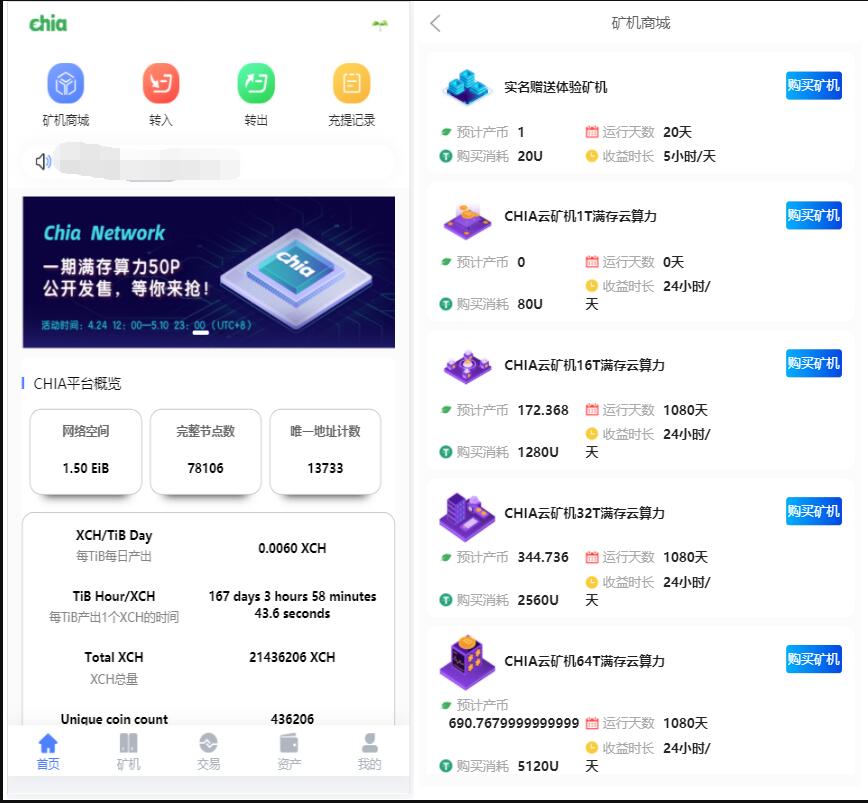Image resolution: width=868 pixels, height=803 pixels.
Task: Click the calendar icon beside 0天
Action: pos(592,262)
